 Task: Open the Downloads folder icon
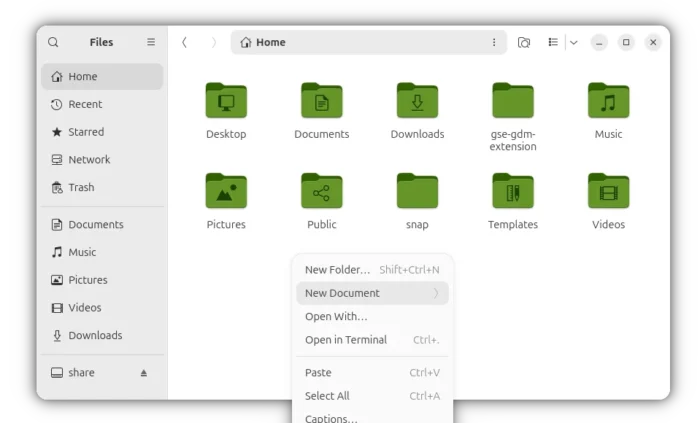point(417,102)
